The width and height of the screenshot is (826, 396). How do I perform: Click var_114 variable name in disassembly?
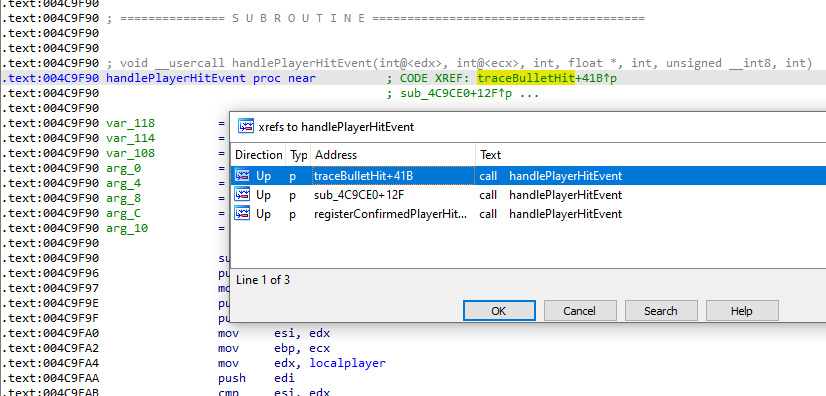pos(131,138)
